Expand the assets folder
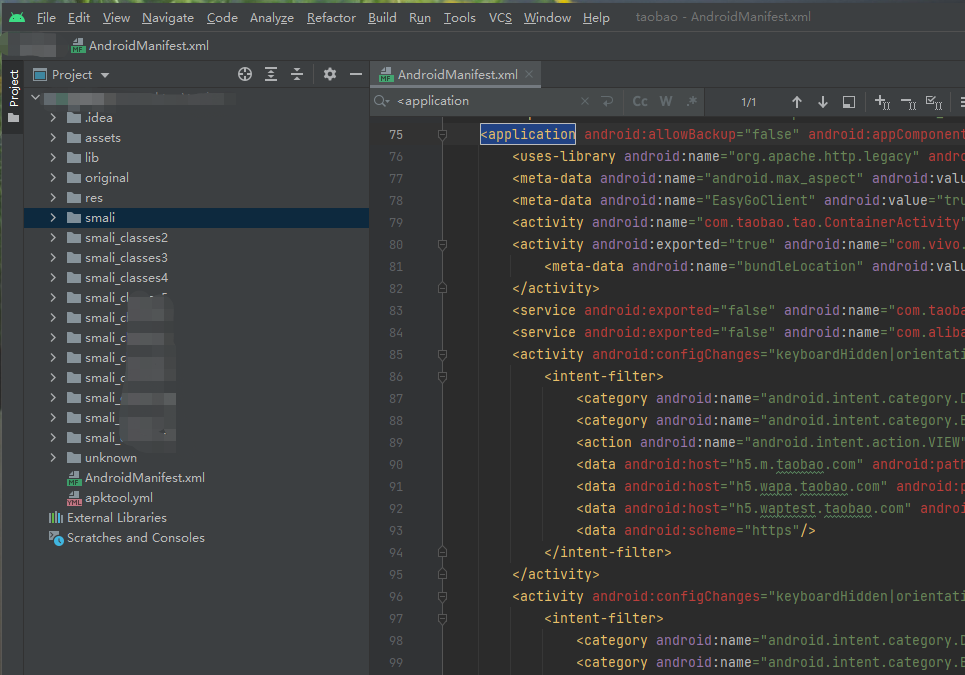The width and height of the screenshot is (965, 675). click(x=52, y=137)
